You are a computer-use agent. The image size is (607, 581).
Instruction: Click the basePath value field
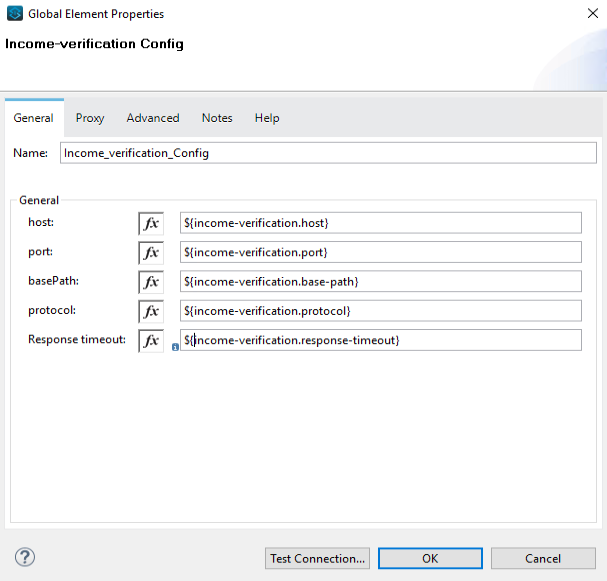(x=381, y=281)
